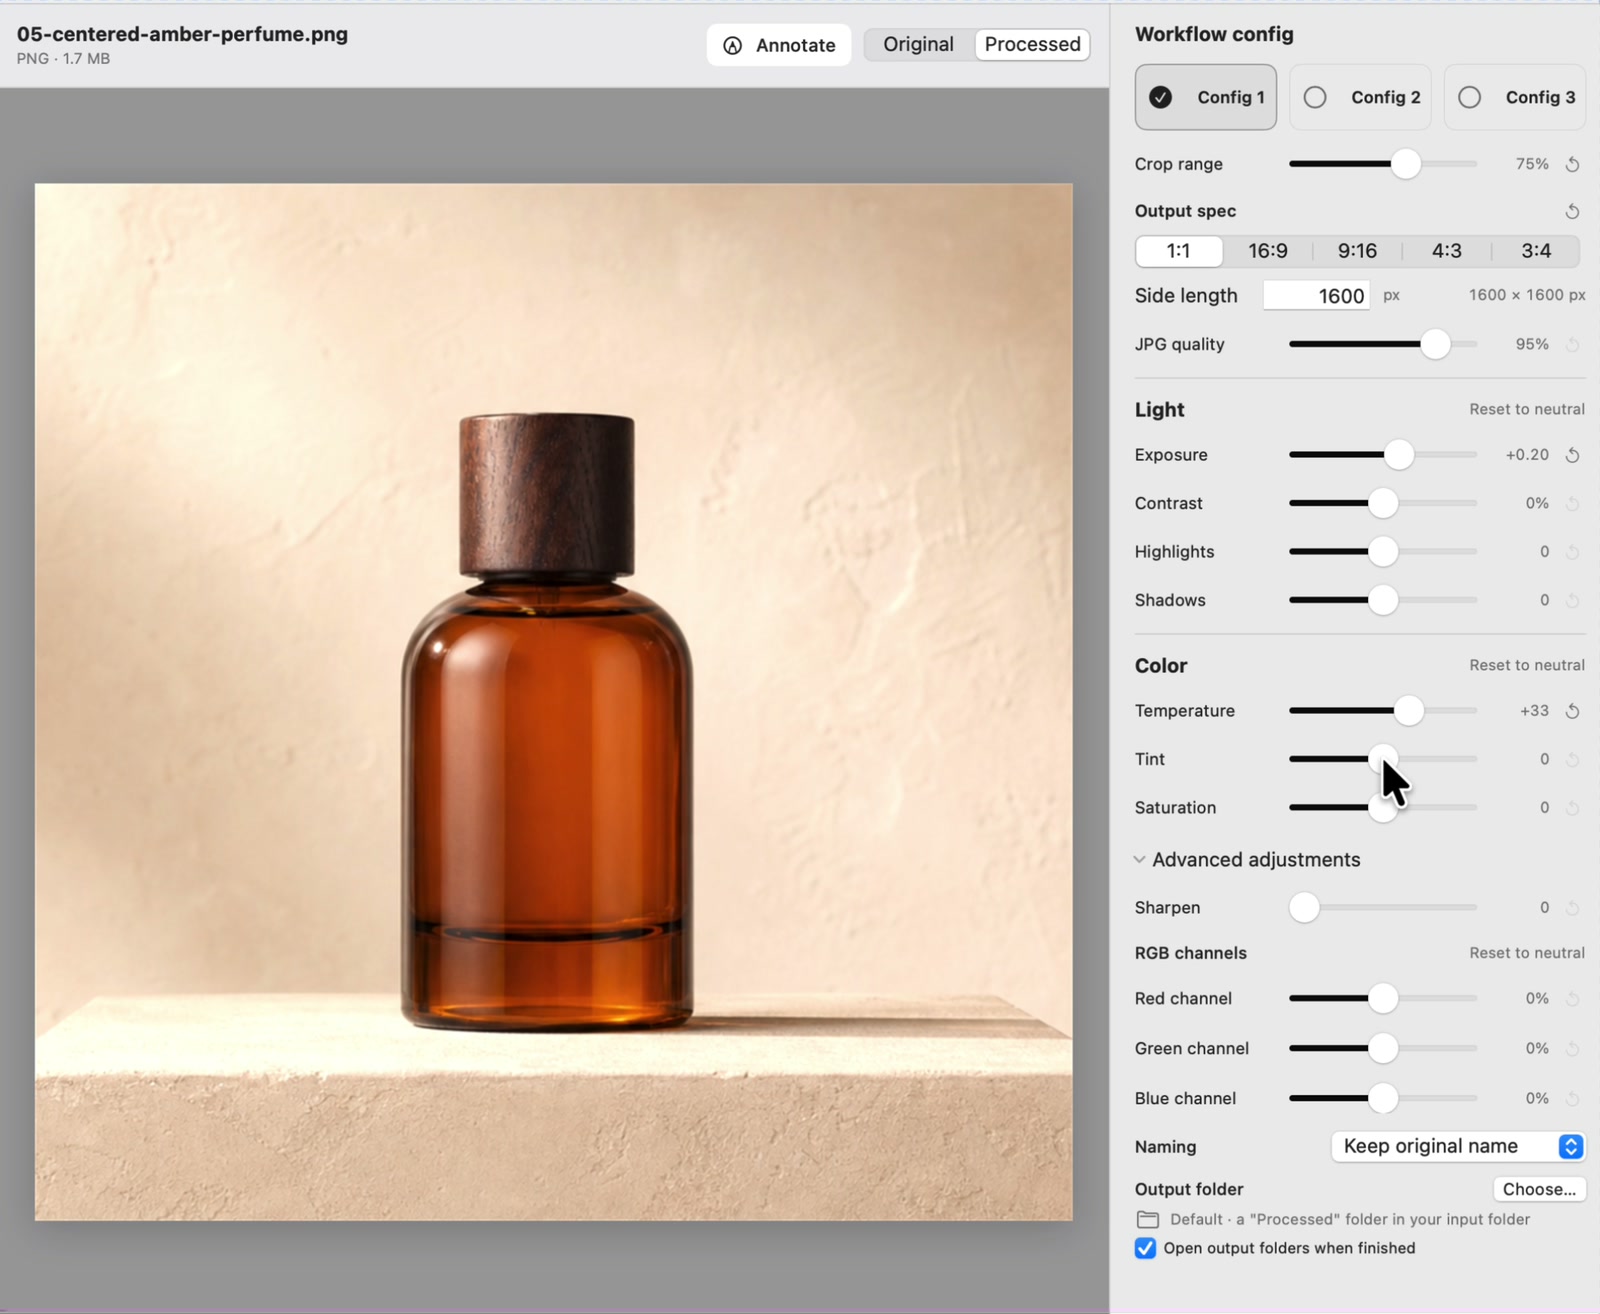Switch preview to Processed
This screenshot has height=1314, width=1600.
[1032, 44]
